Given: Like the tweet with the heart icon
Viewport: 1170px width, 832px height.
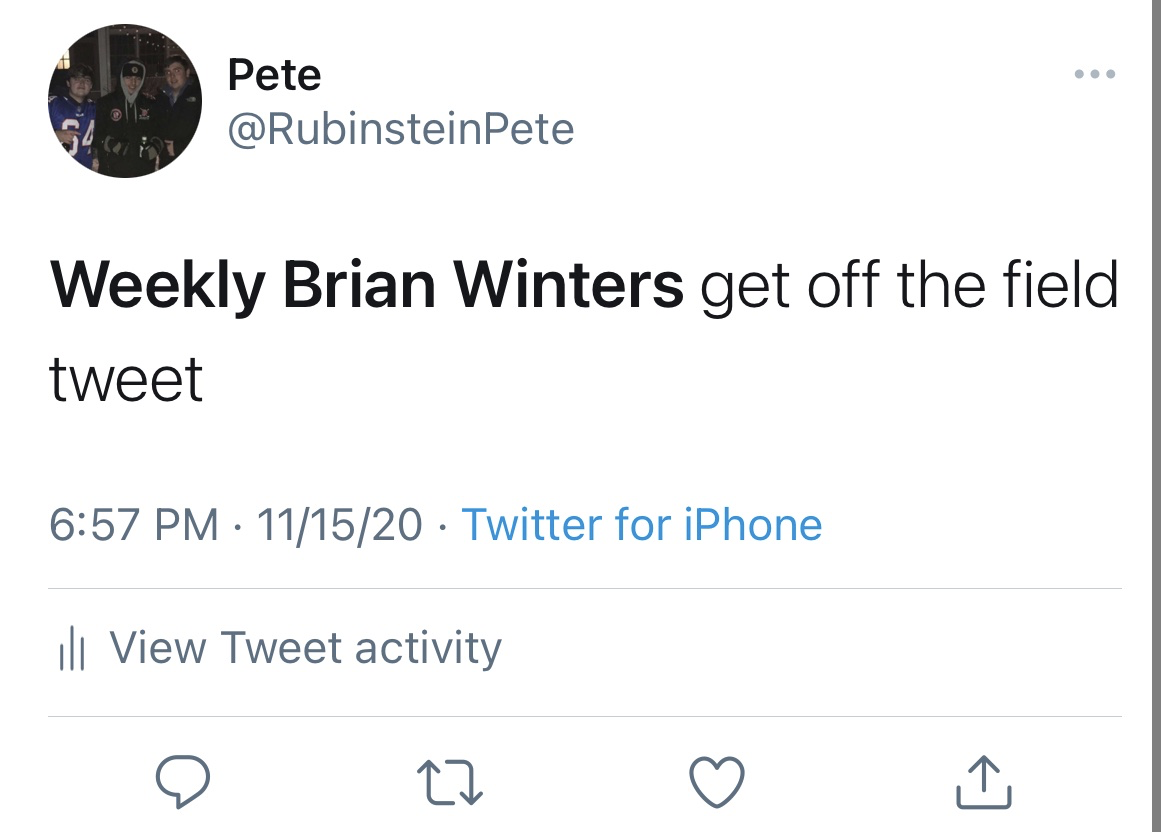Looking at the screenshot, I should point(717,782).
